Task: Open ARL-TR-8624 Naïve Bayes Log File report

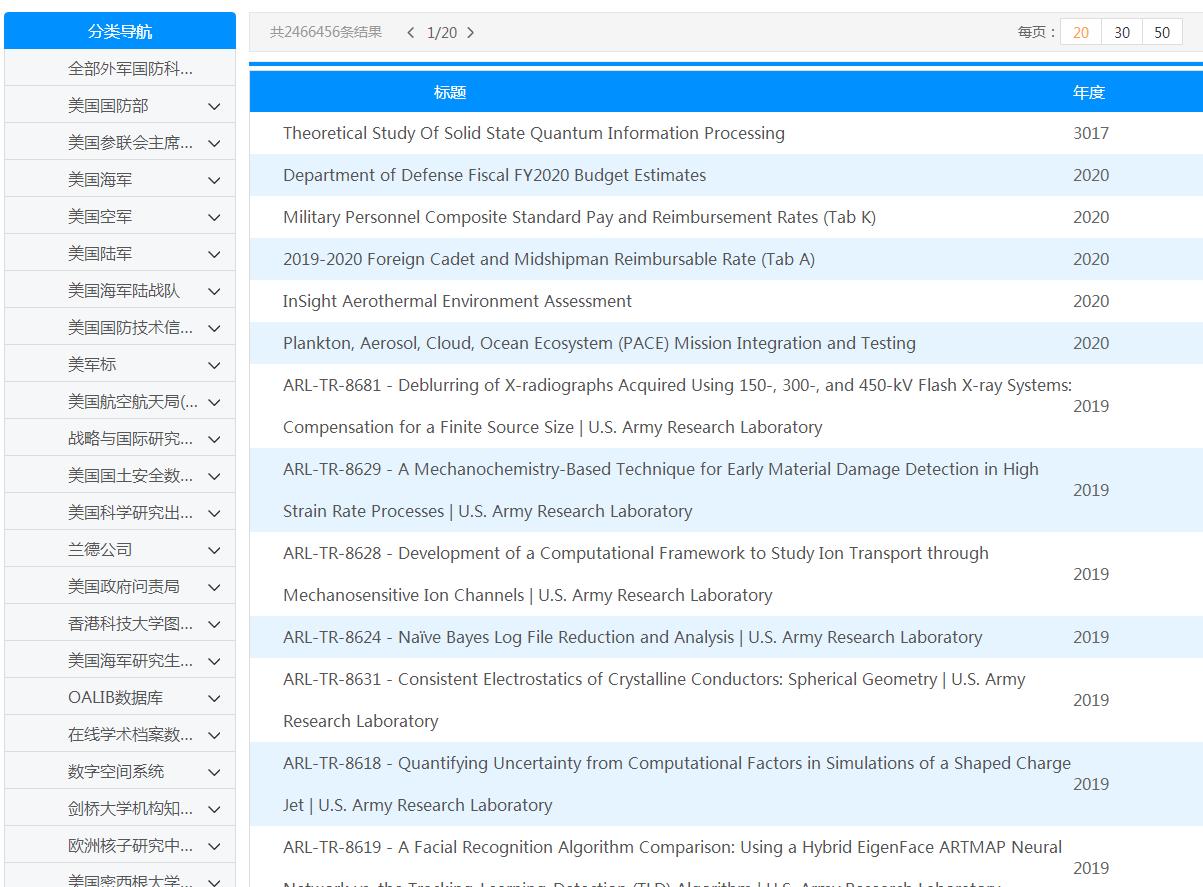Action: point(632,637)
